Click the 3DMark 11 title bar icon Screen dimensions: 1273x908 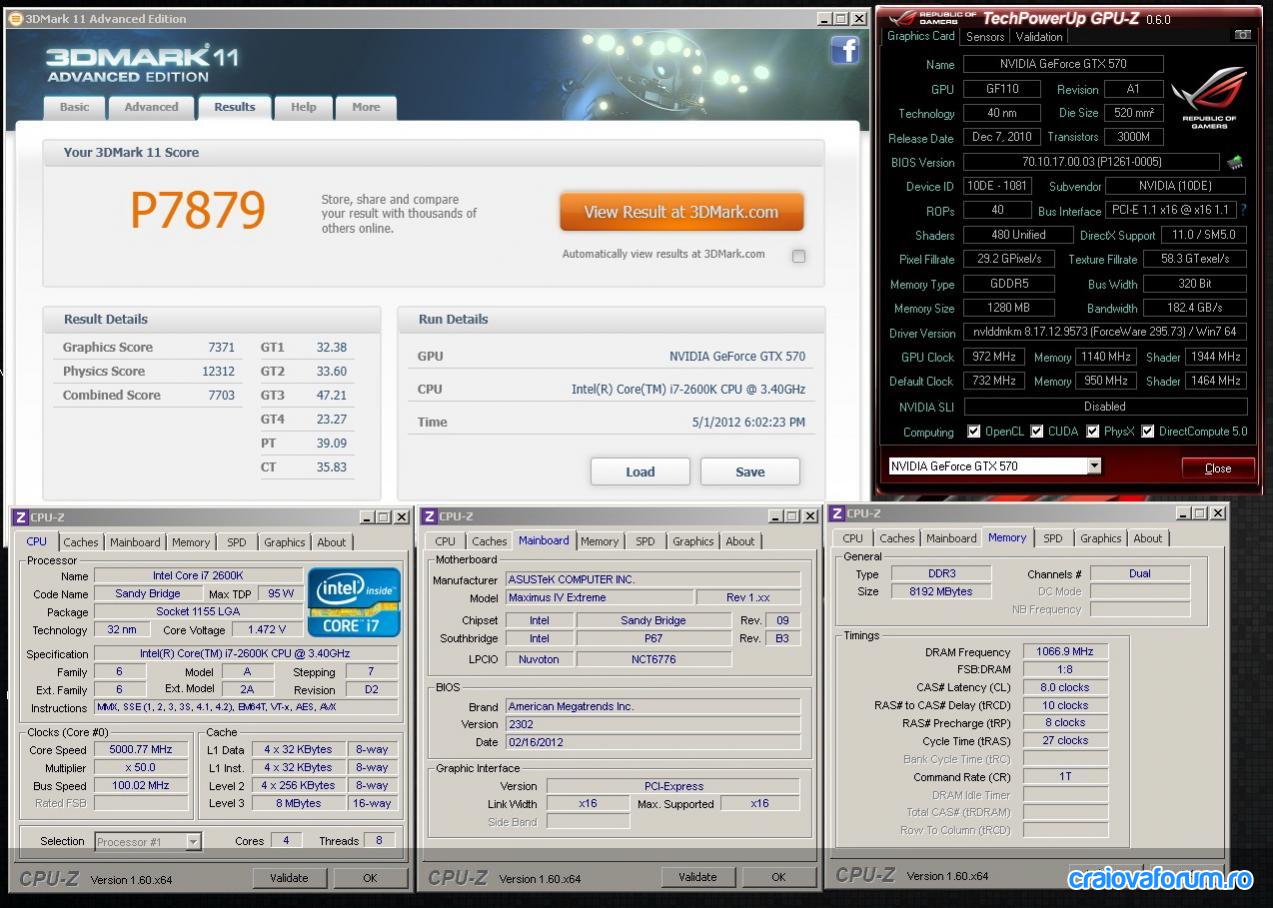(x=16, y=18)
